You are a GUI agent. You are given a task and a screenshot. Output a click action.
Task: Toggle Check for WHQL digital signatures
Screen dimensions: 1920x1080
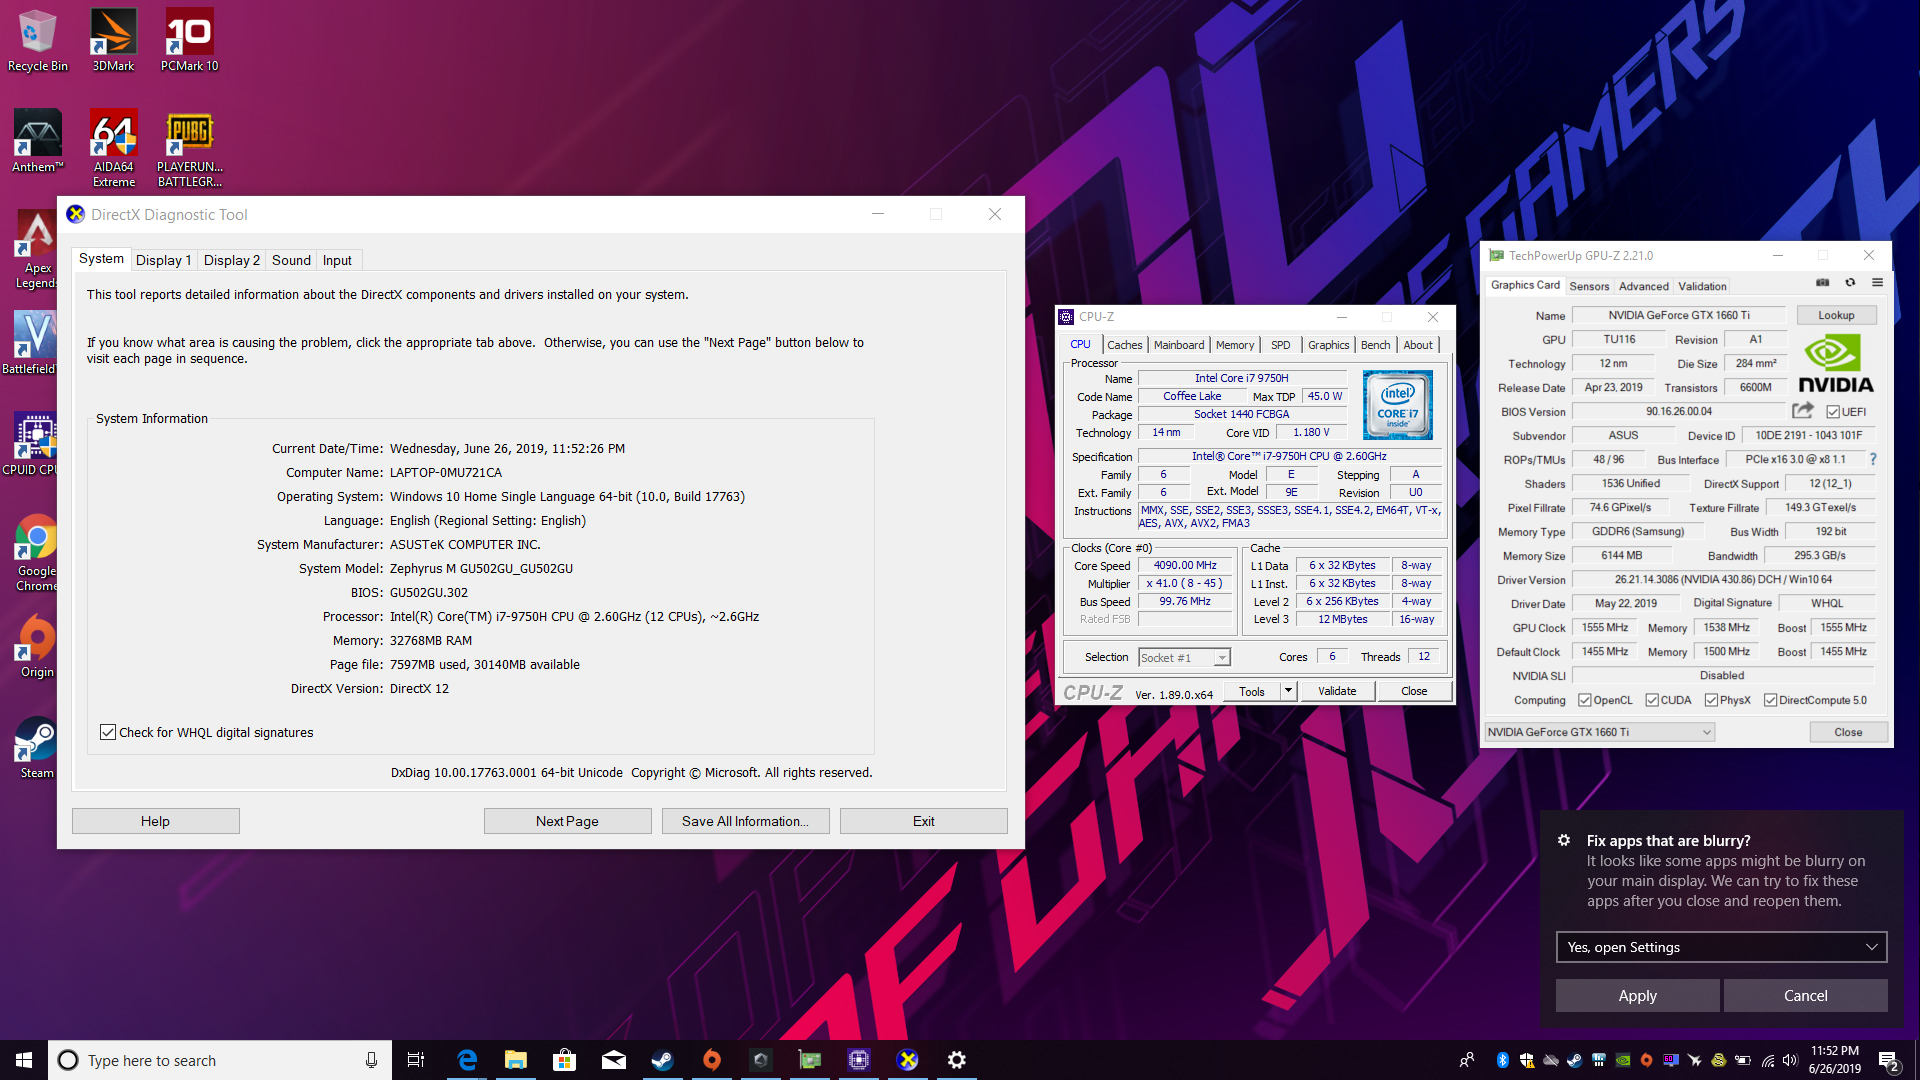(108, 732)
